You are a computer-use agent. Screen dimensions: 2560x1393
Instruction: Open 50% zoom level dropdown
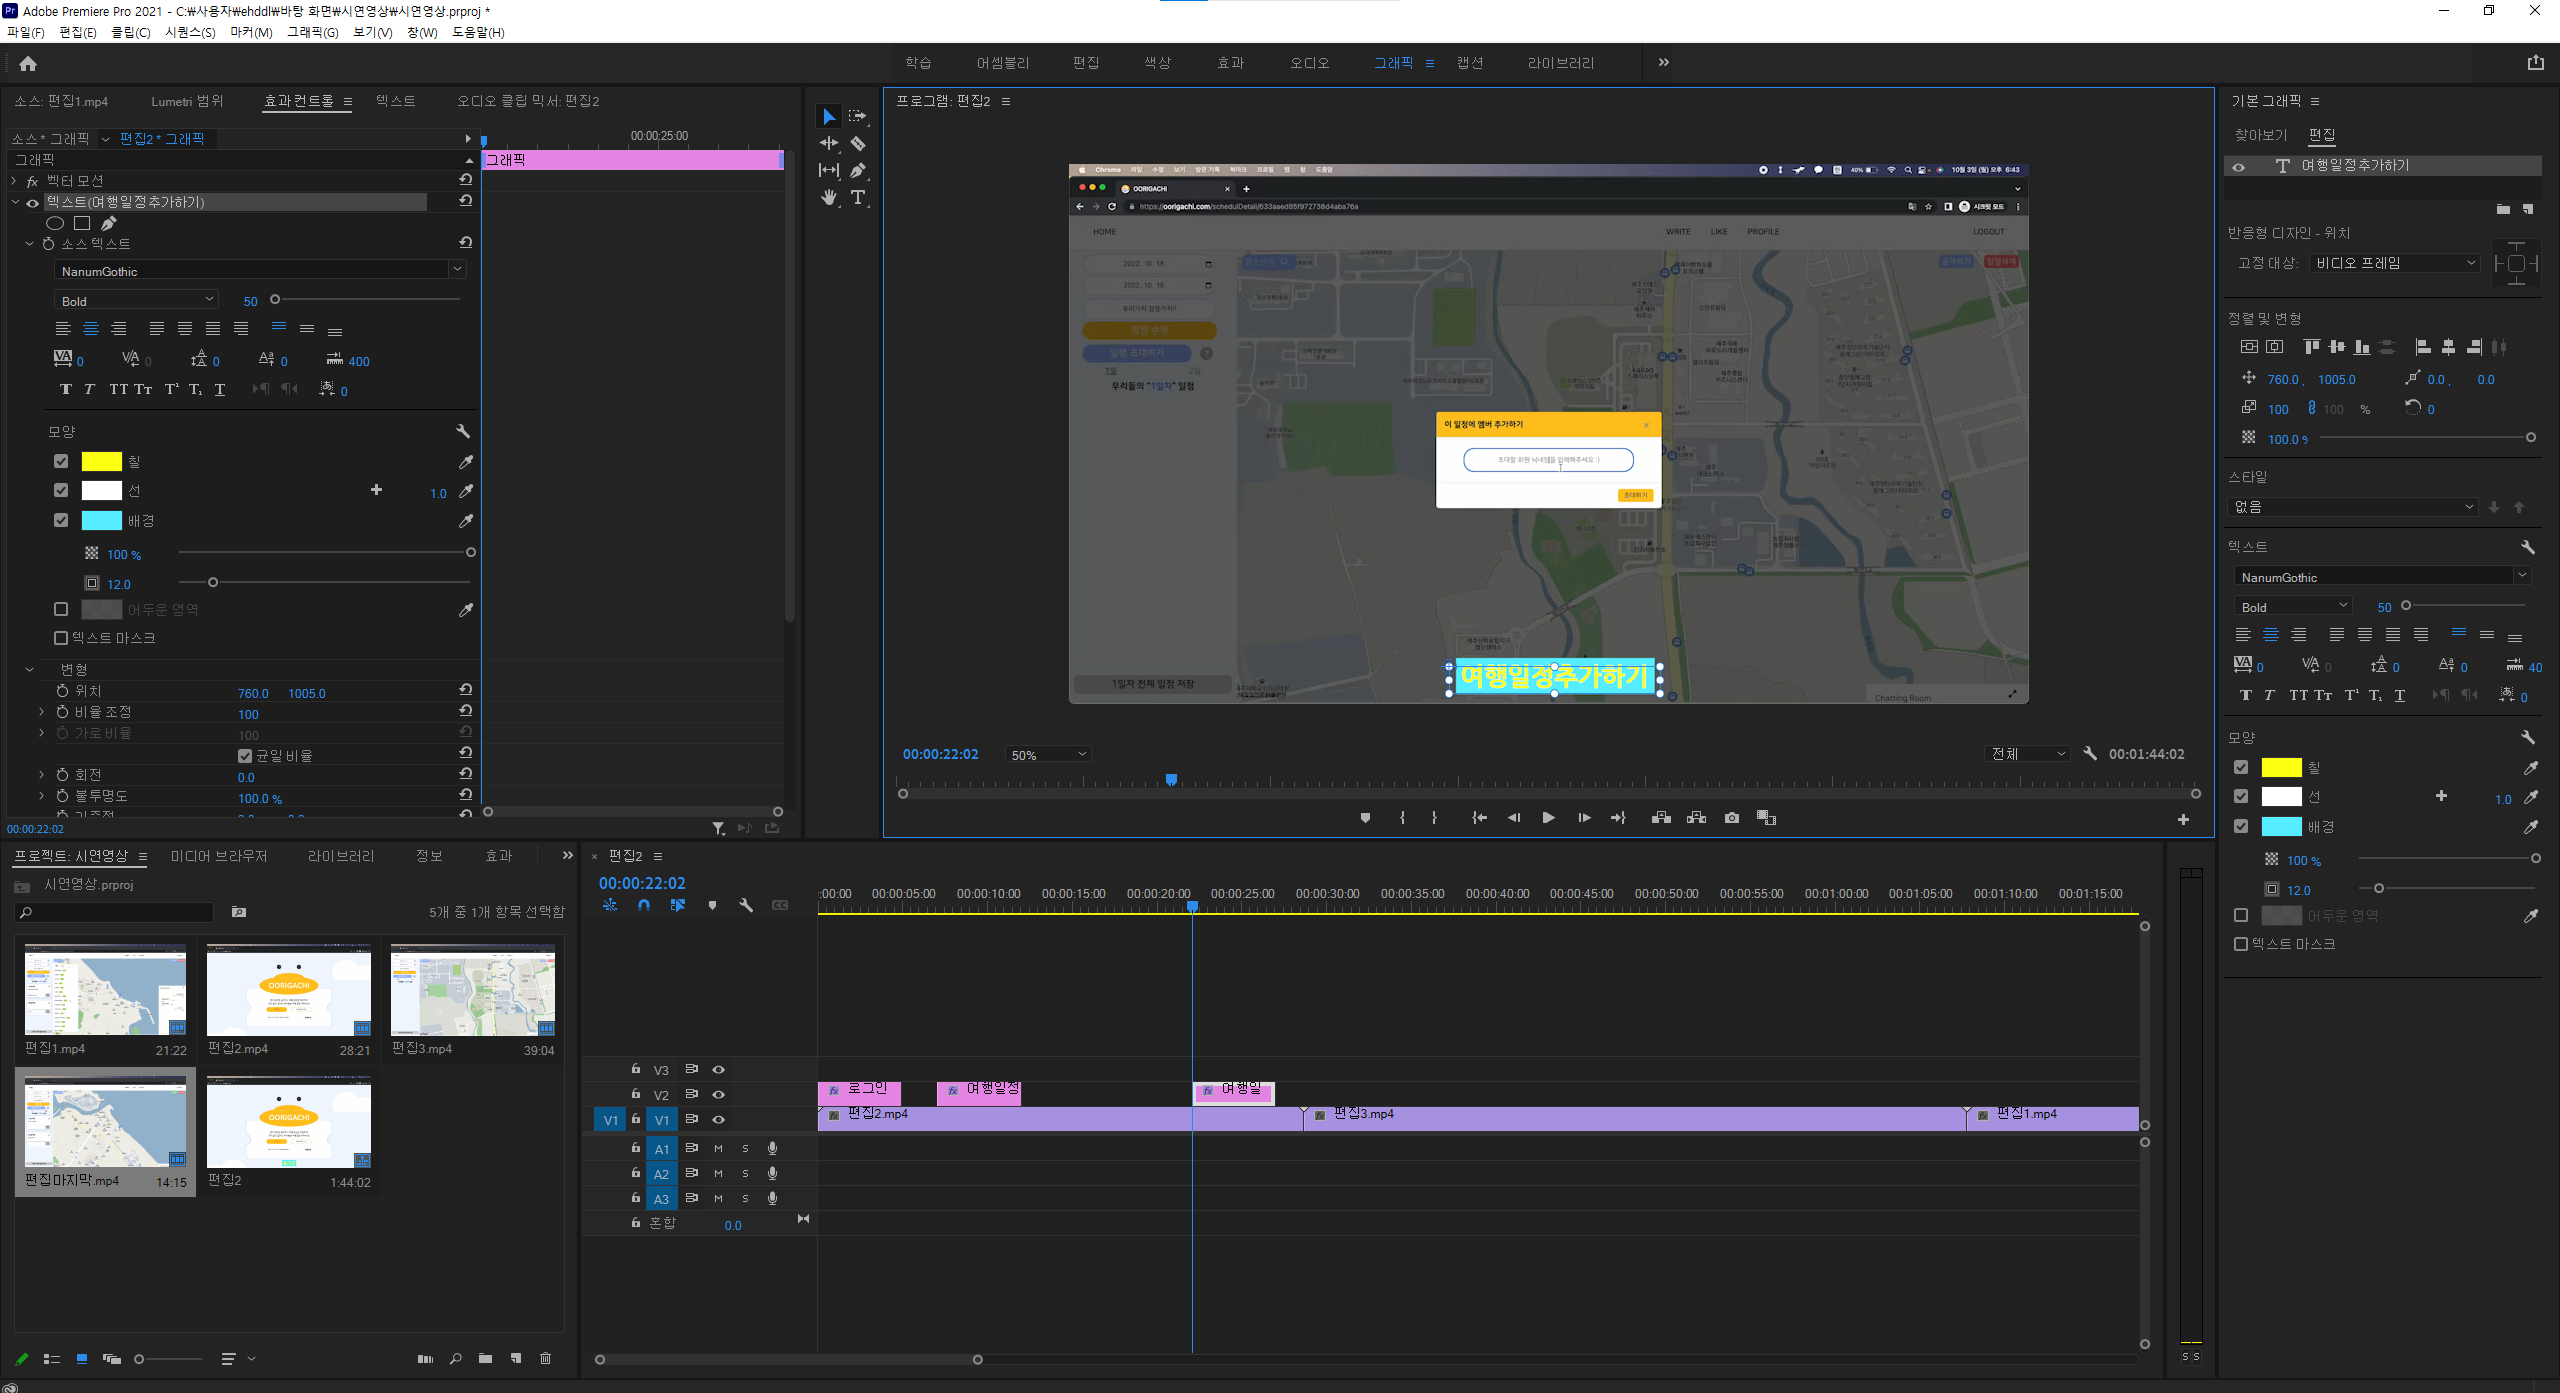click(x=1048, y=755)
